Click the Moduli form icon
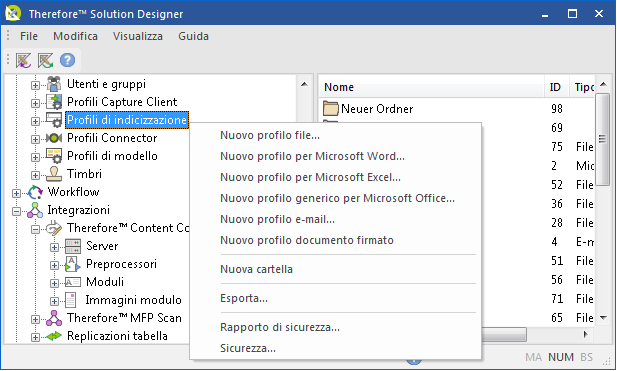Viewport: 617px width, 371px height. [73, 282]
